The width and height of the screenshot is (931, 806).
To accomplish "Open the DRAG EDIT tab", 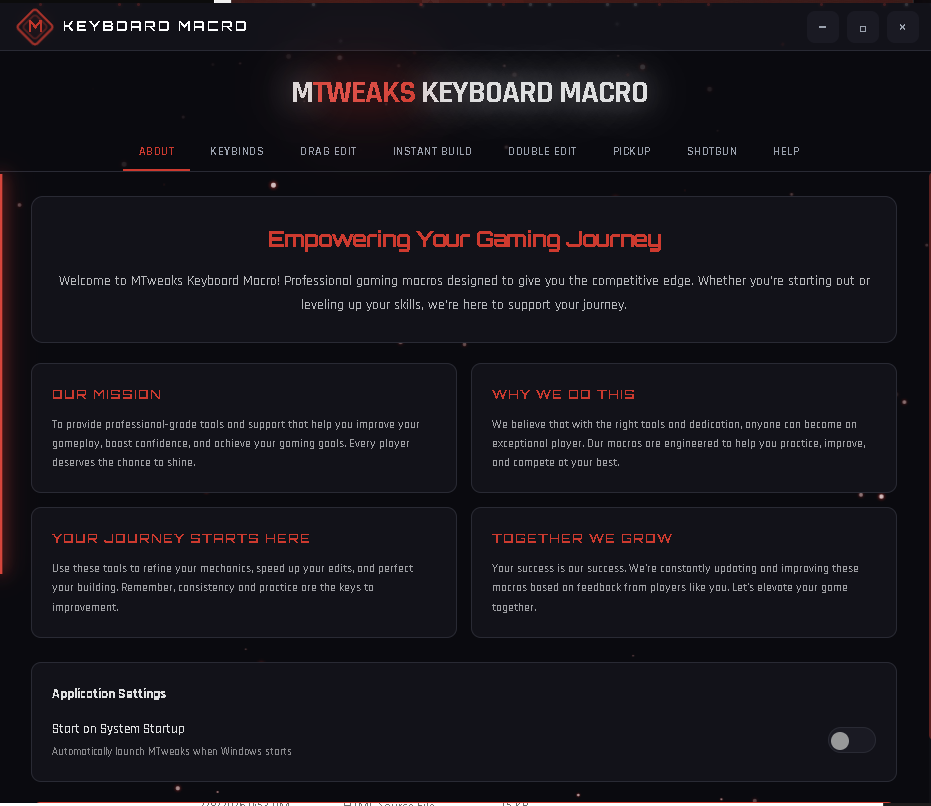I will (x=328, y=151).
